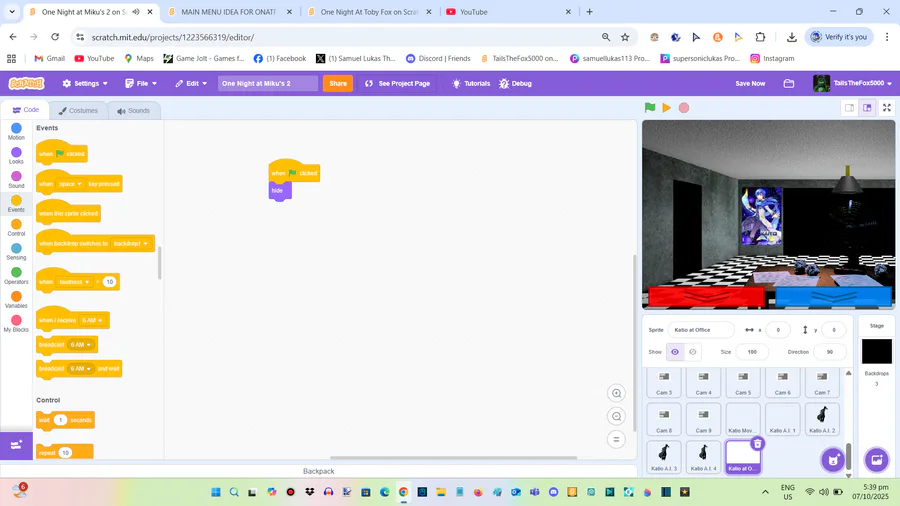Open the Gmail bookmark
The width and height of the screenshot is (900, 506).
click(49, 59)
